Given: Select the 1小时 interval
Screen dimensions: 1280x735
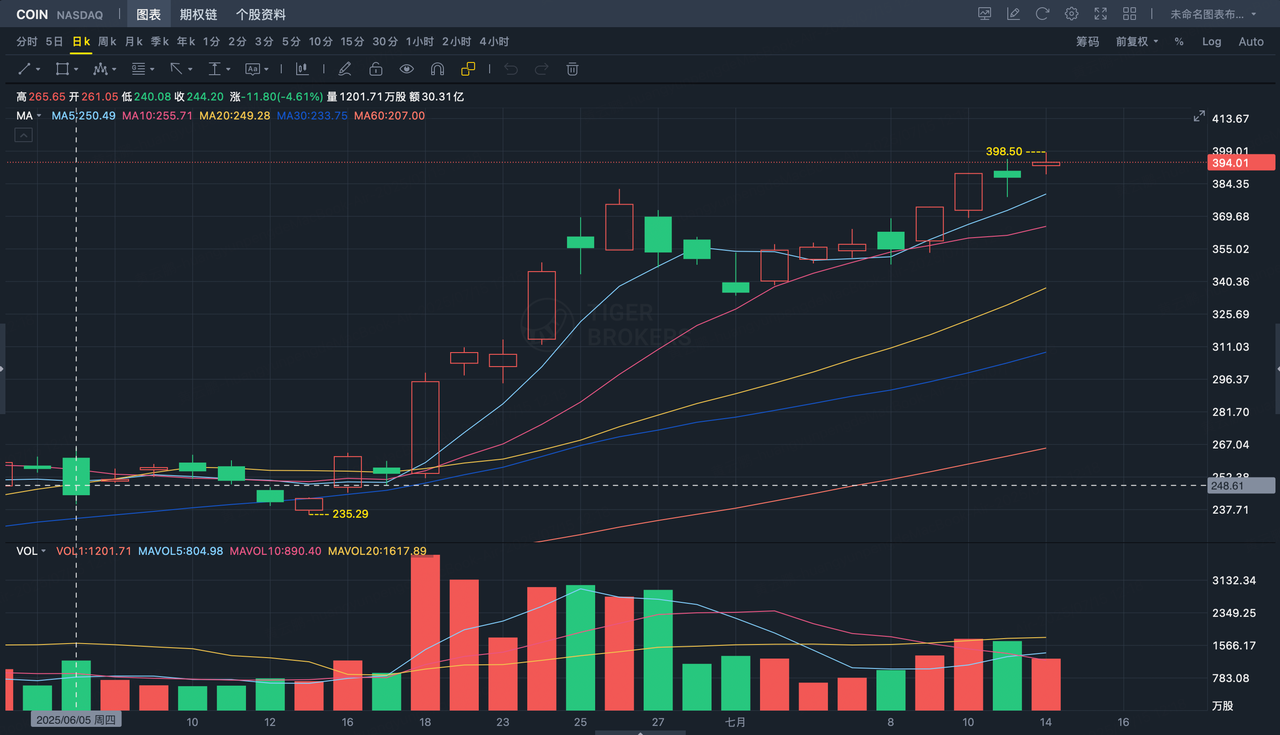Looking at the screenshot, I should (x=419, y=41).
